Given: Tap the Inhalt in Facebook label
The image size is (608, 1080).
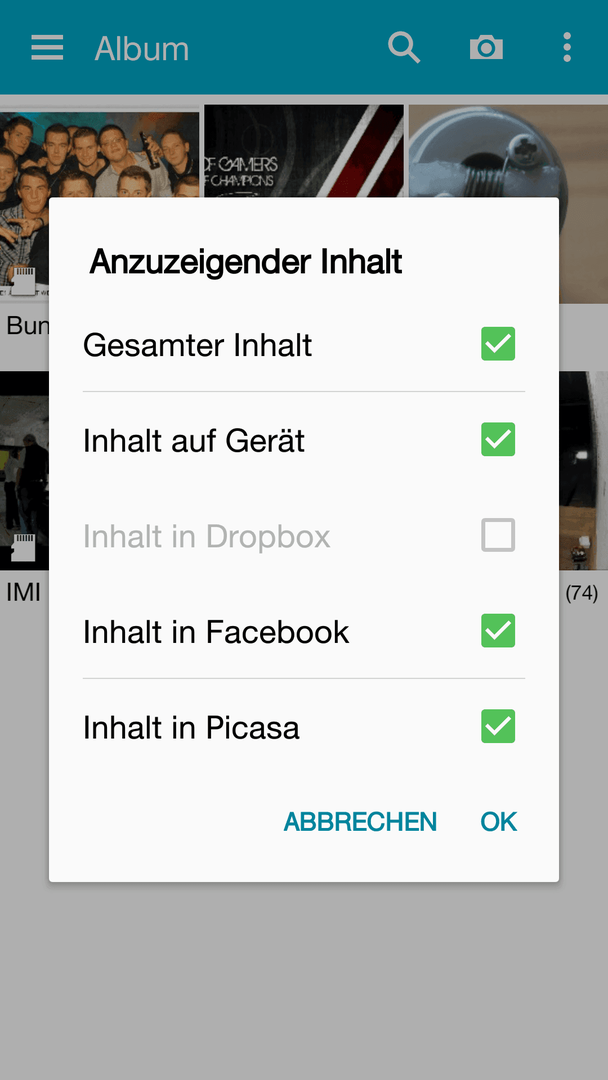Looking at the screenshot, I should (x=216, y=632).
